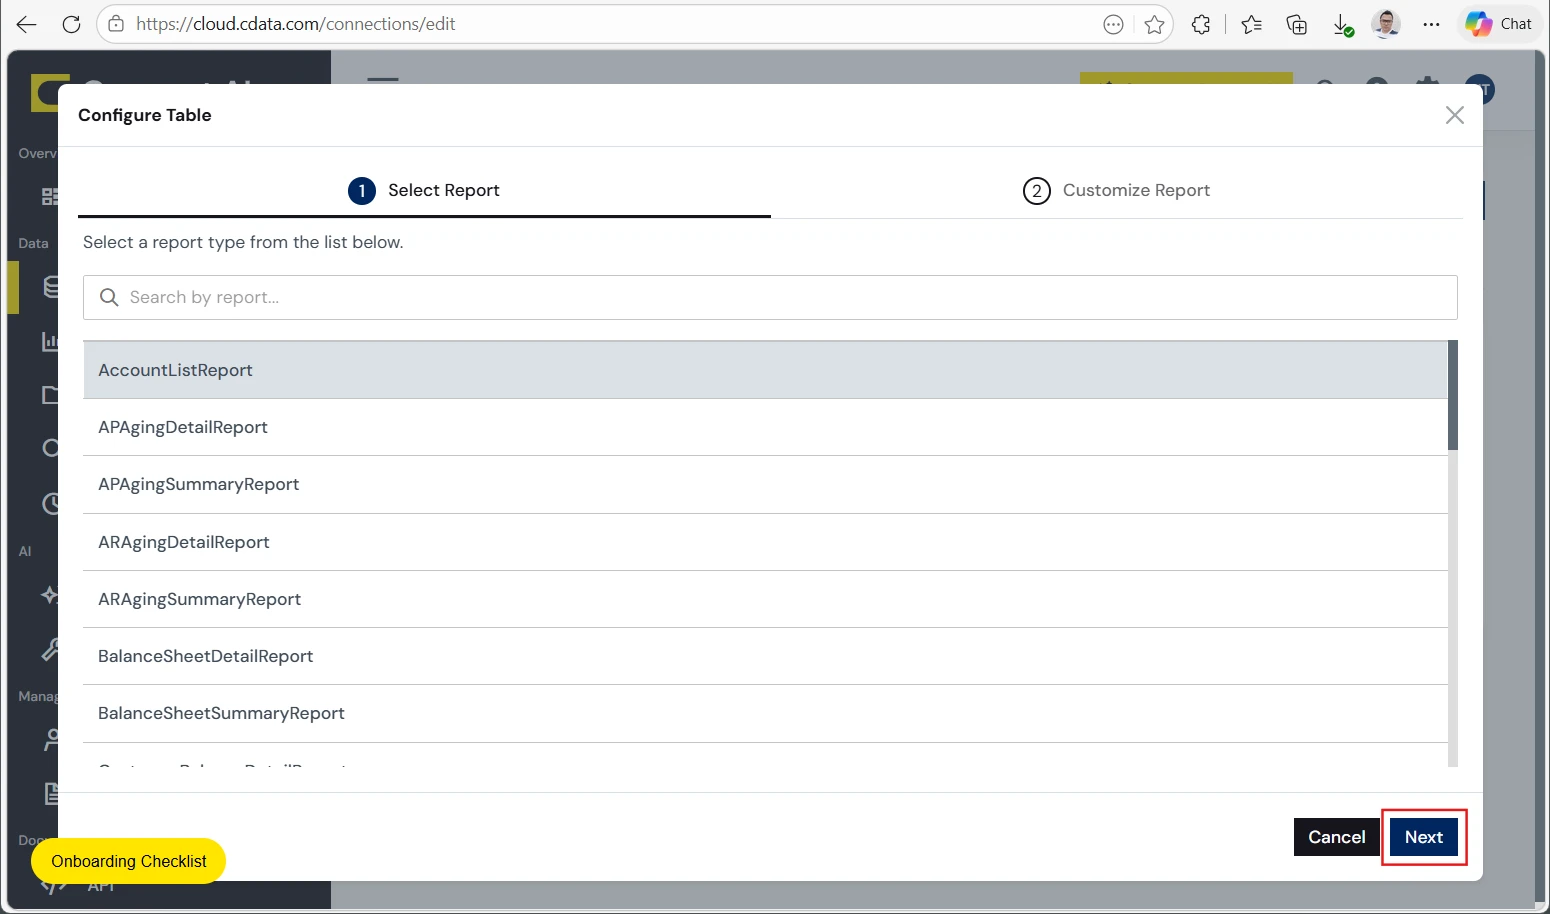Switch to the Customize Report step
1550x914 pixels.
pos(1116,190)
